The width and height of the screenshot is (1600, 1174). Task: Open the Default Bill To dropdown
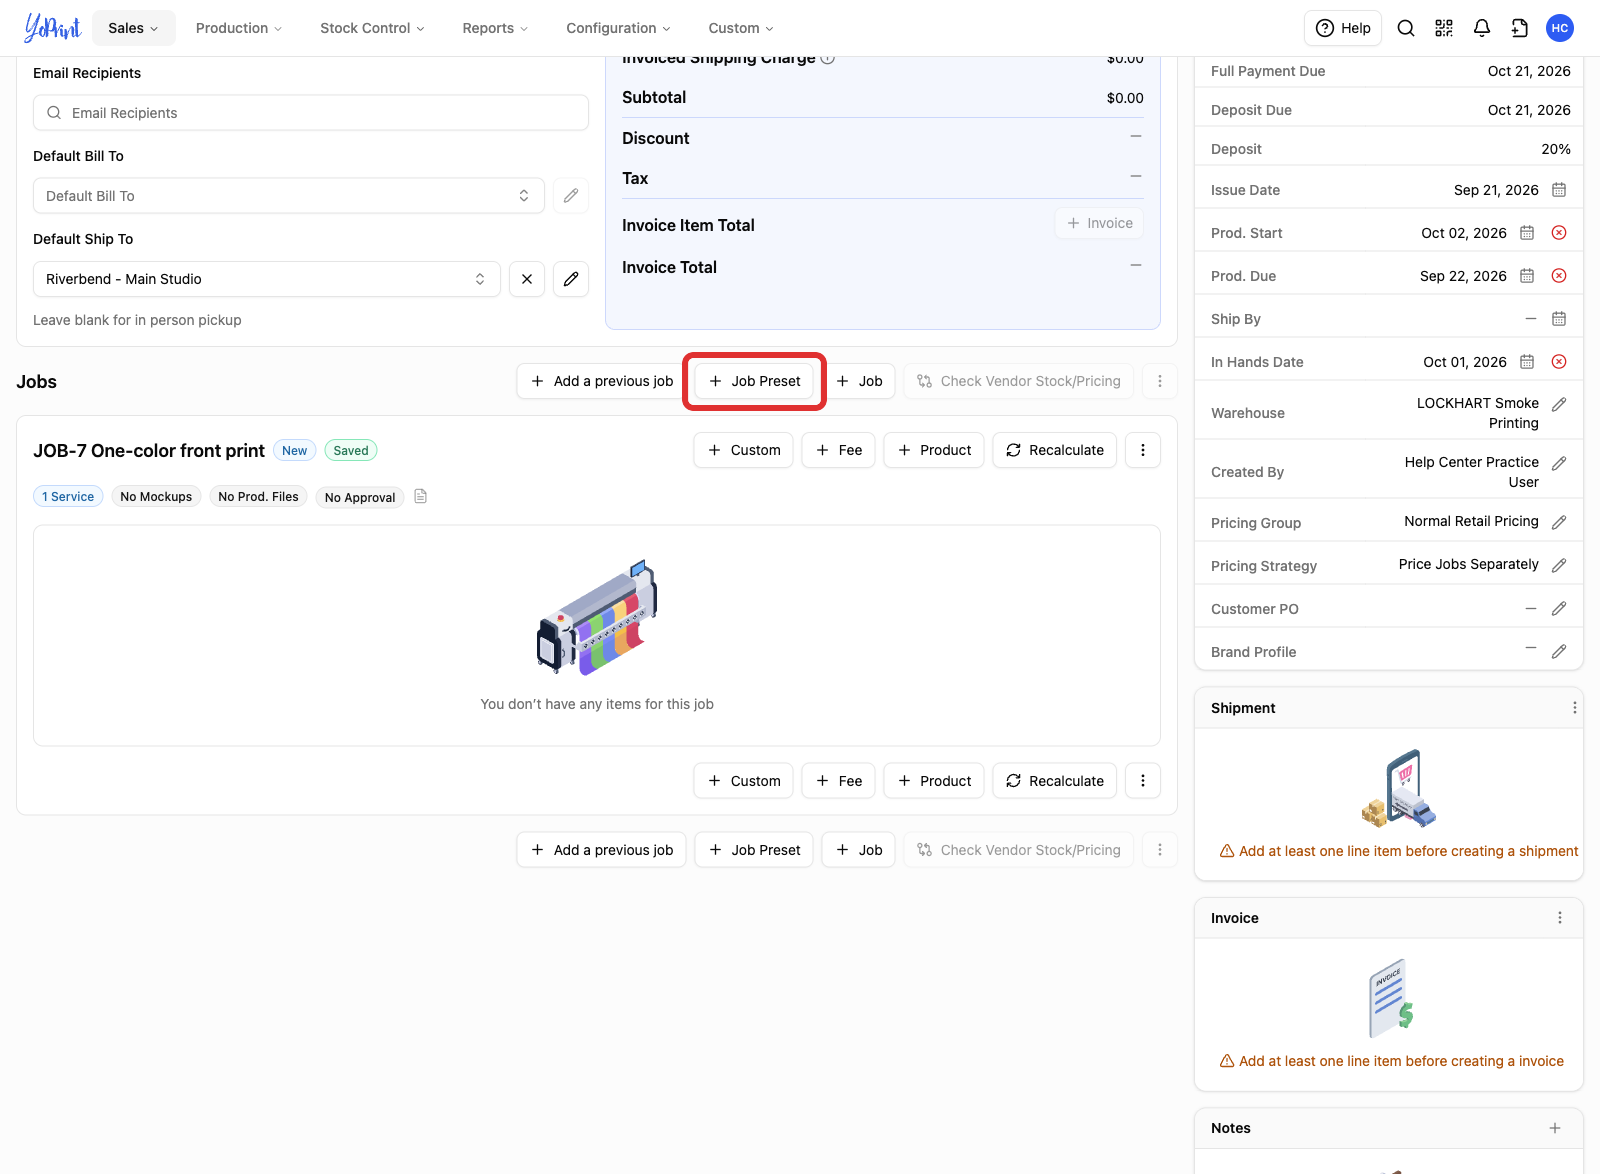click(x=289, y=196)
